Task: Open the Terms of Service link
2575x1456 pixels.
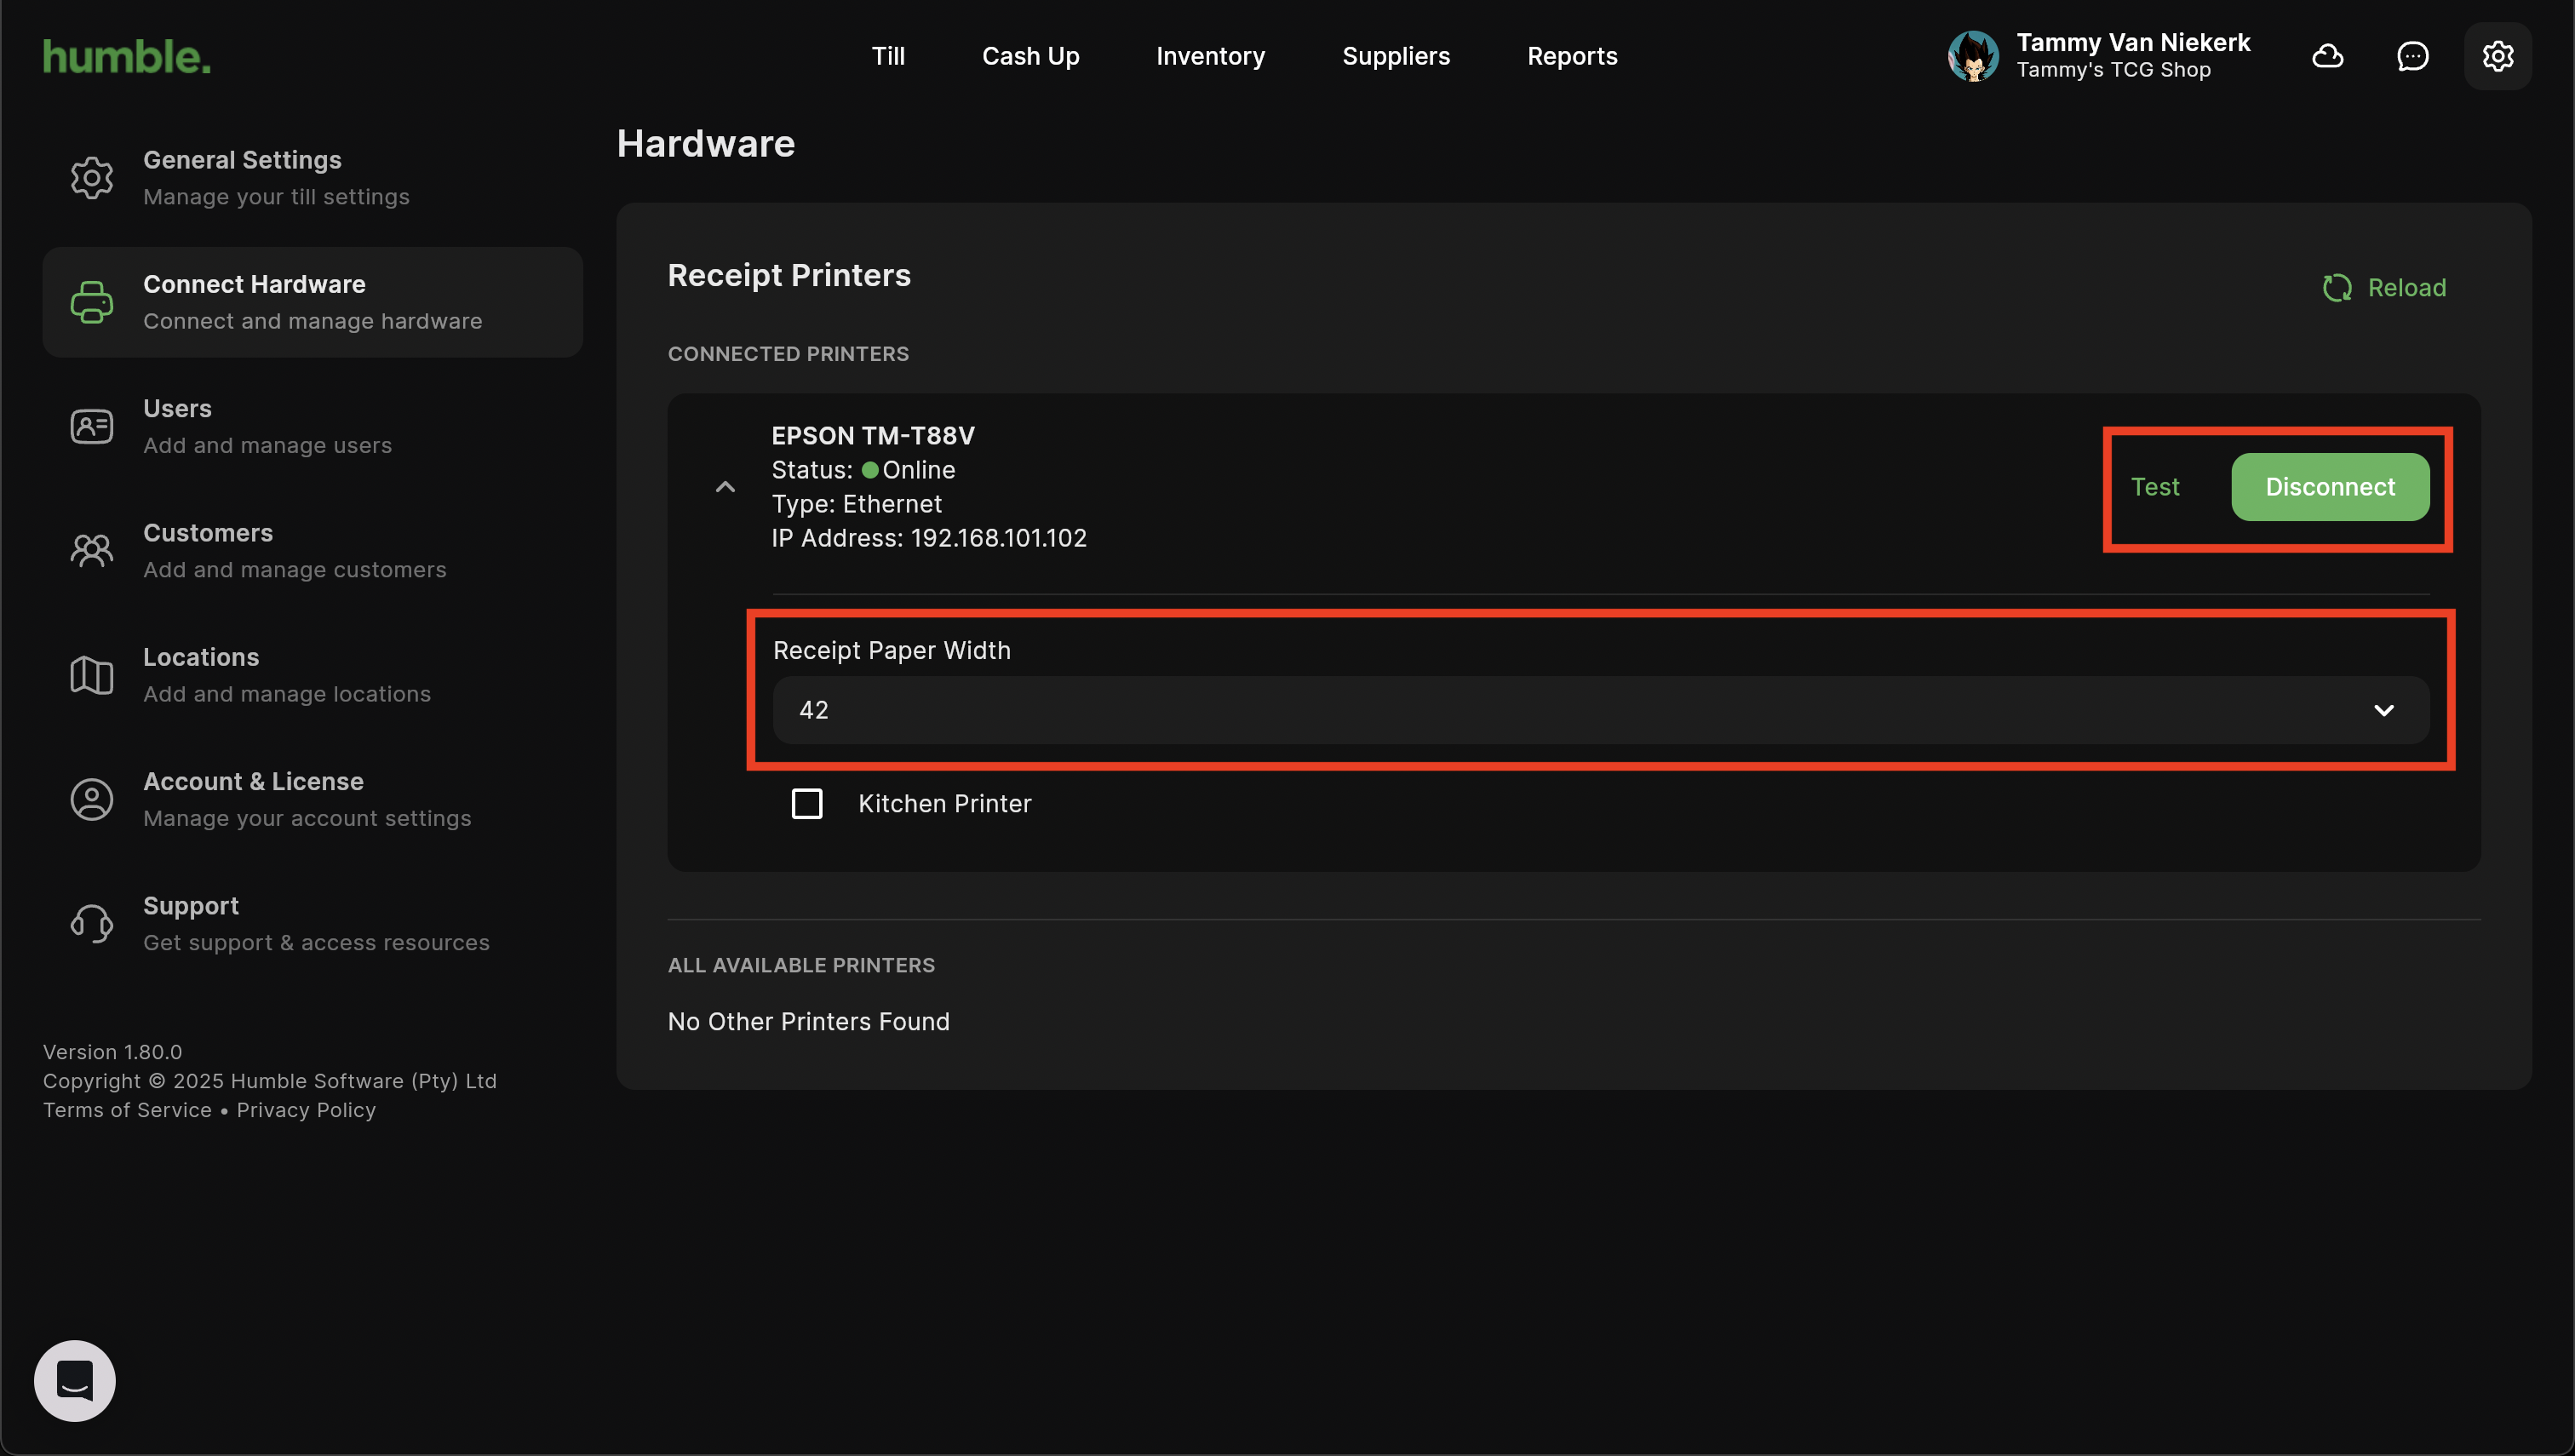Action: pyautogui.click(x=127, y=1110)
